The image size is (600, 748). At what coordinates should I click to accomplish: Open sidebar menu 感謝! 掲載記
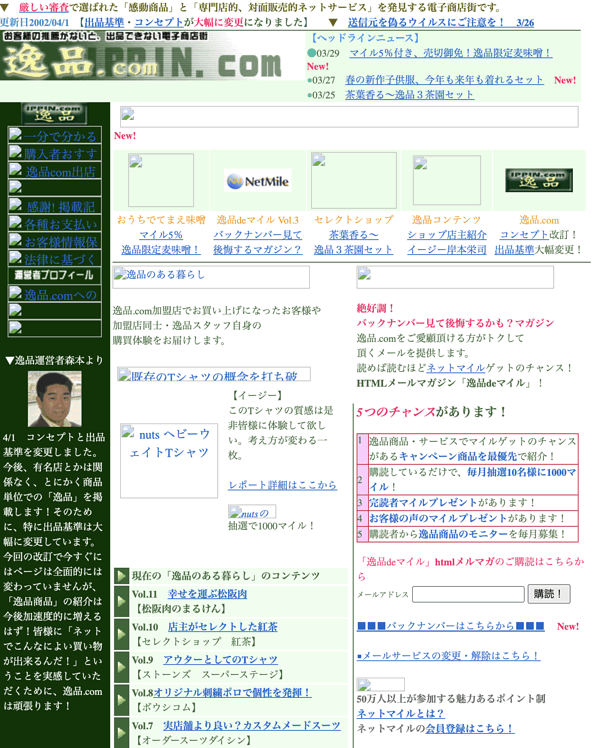(55, 206)
